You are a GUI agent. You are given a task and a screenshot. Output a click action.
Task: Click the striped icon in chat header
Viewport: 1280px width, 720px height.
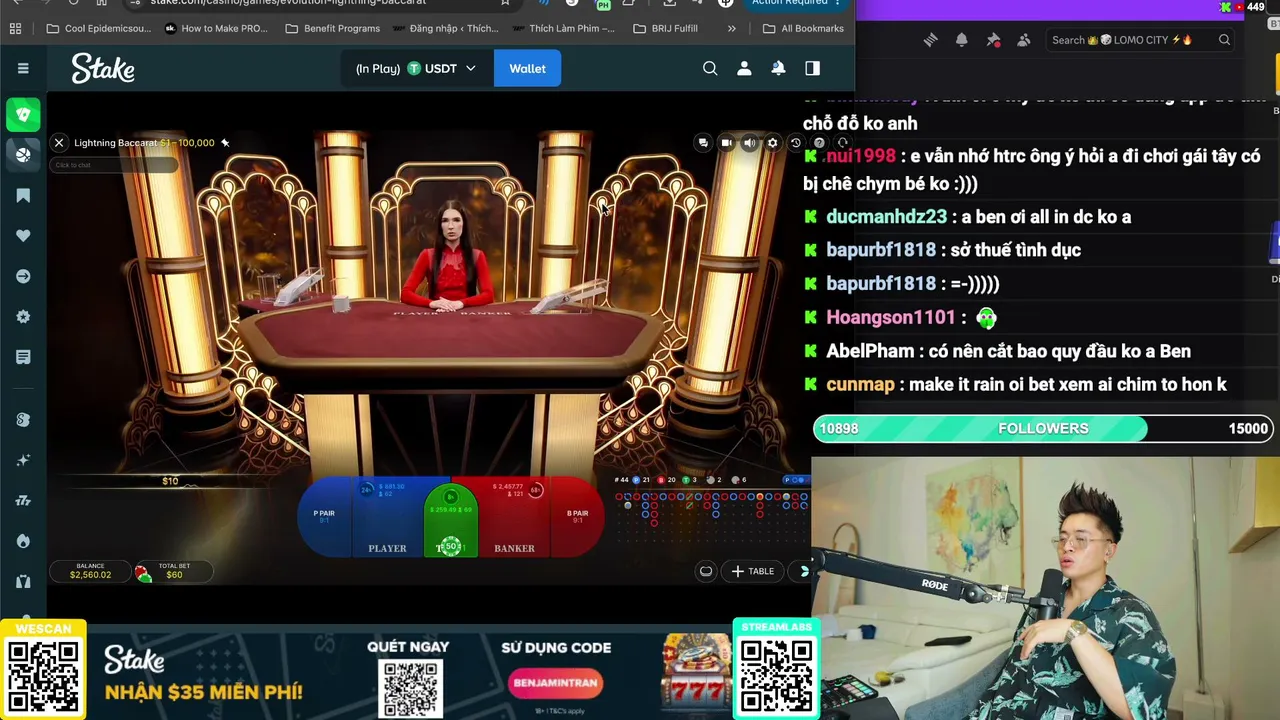[930, 40]
